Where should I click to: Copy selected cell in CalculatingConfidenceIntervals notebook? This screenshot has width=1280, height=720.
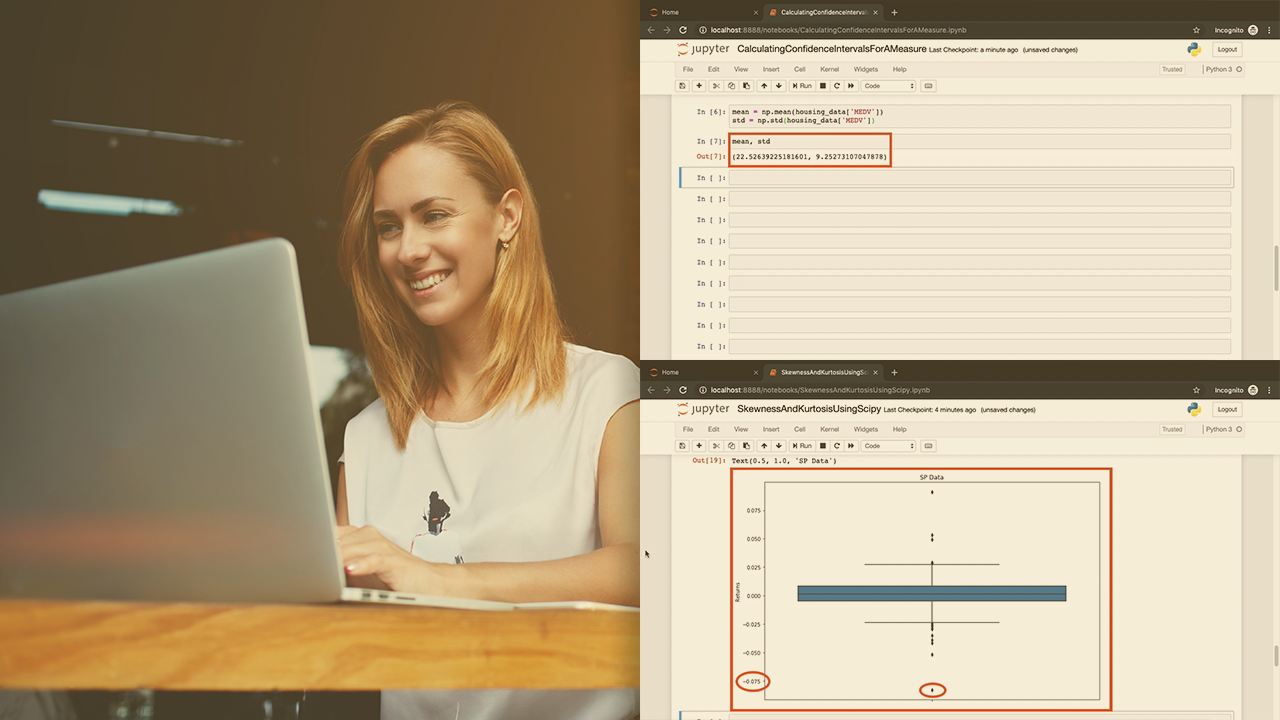coord(731,86)
